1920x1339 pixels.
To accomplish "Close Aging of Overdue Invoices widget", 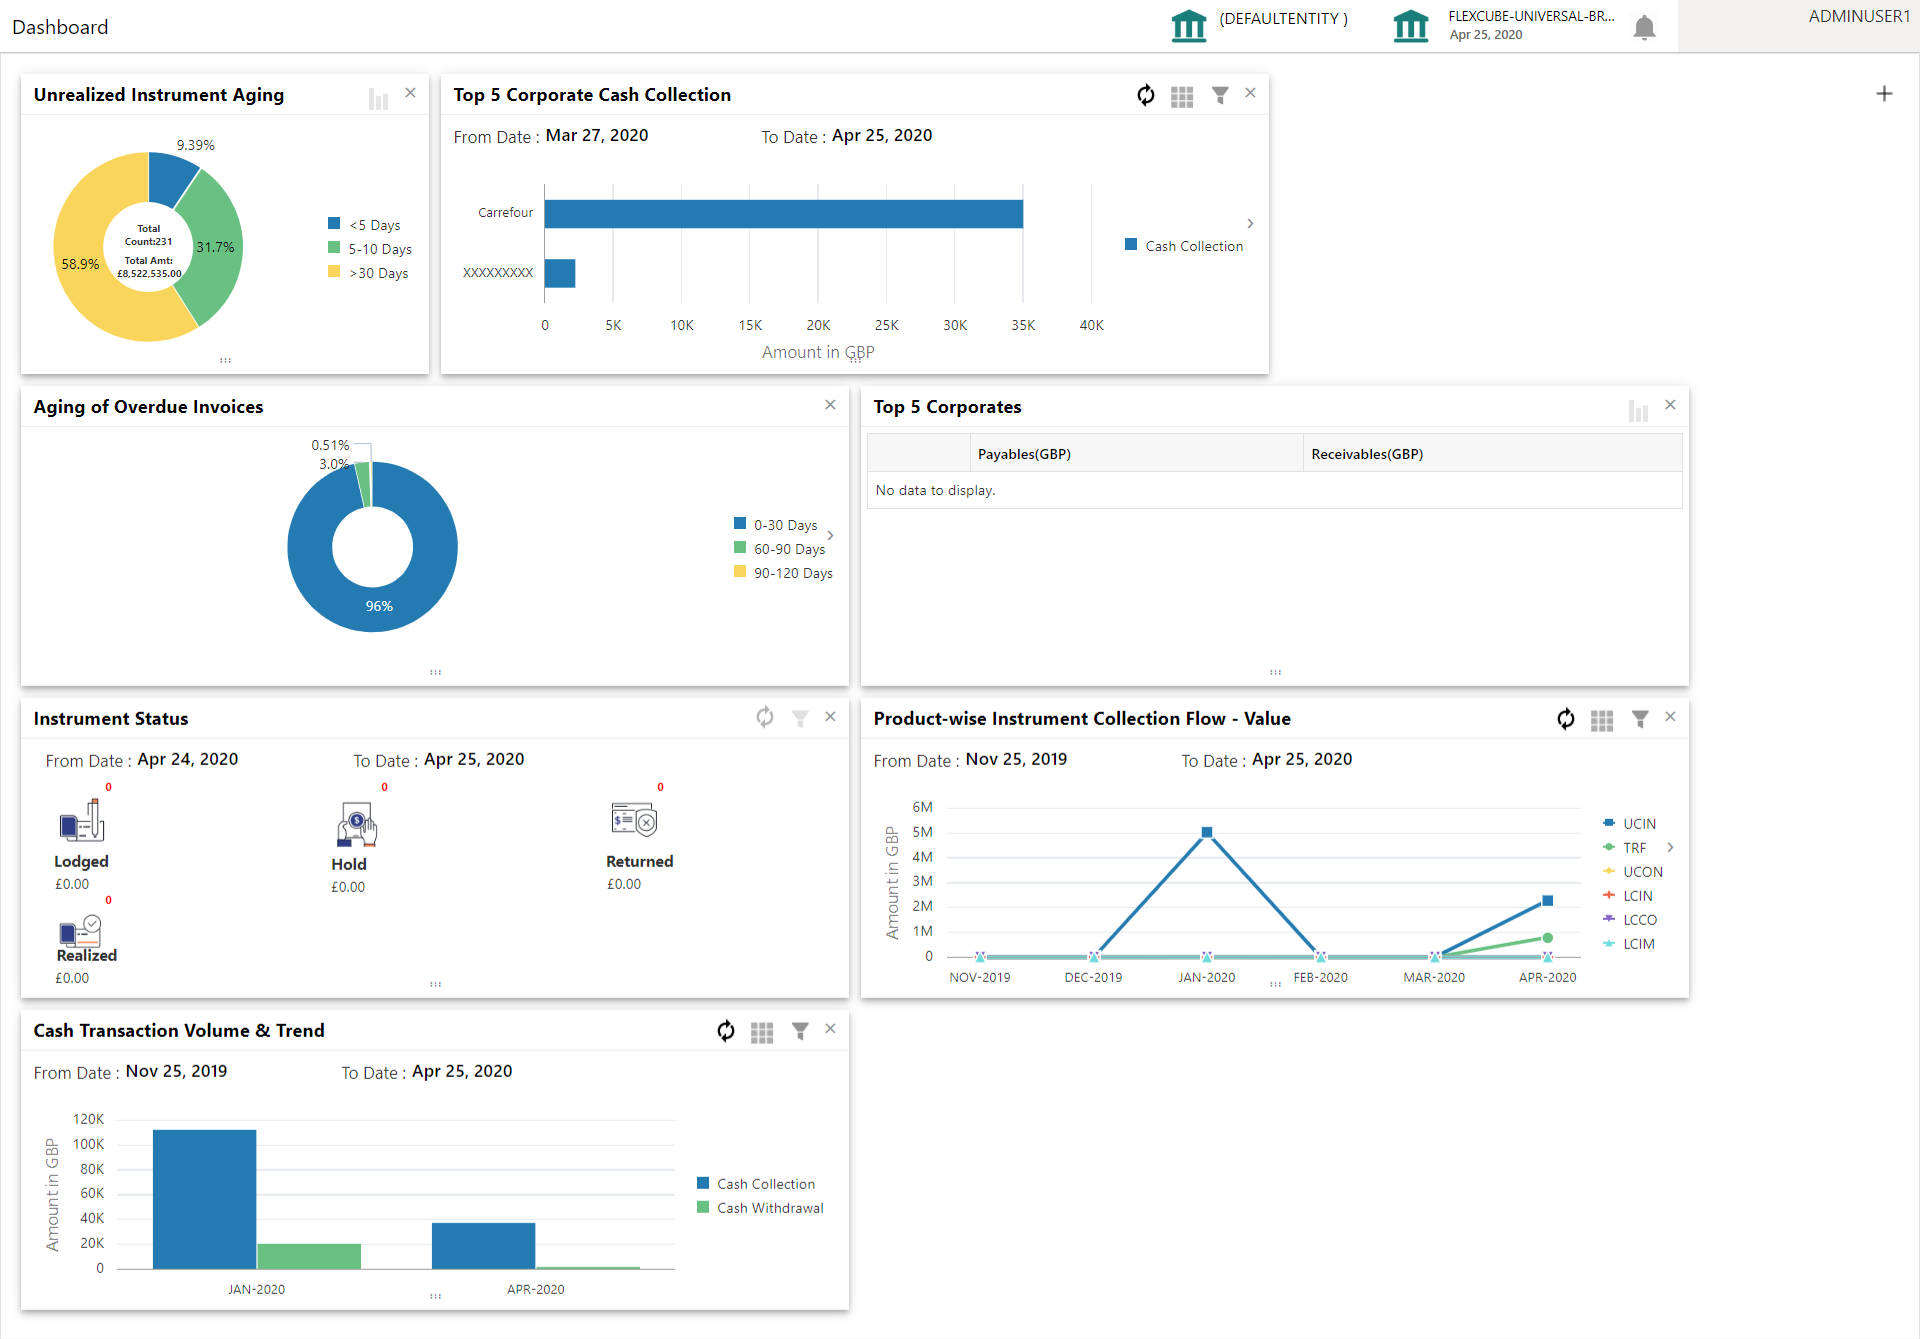I will pos(830,405).
